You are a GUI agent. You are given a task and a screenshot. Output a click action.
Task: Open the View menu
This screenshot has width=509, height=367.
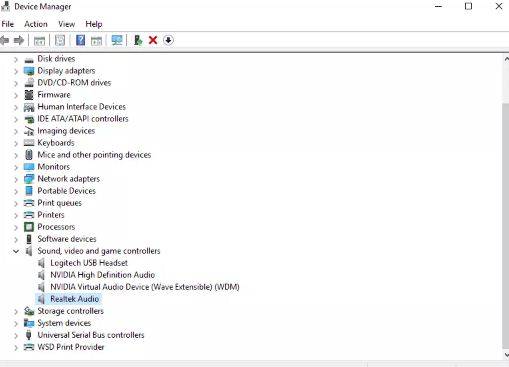click(x=66, y=24)
